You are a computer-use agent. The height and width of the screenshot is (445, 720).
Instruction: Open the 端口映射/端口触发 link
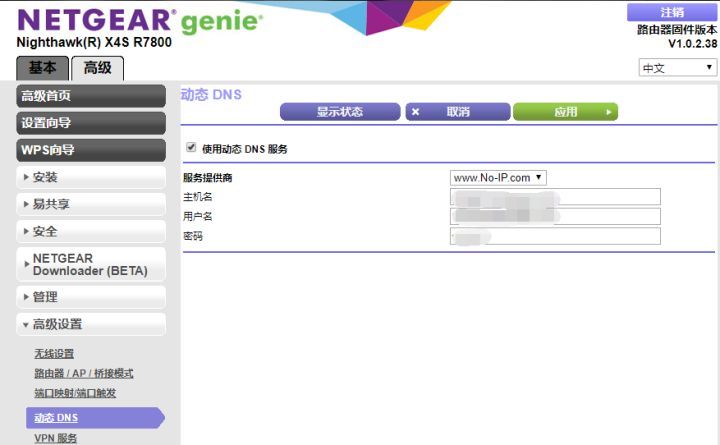click(x=75, y=393)
